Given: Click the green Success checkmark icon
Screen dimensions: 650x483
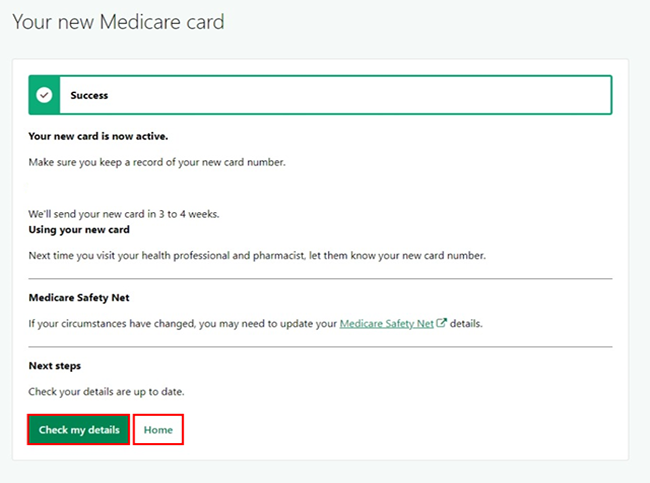Looking at the screenshot, I should pos(44,96).
